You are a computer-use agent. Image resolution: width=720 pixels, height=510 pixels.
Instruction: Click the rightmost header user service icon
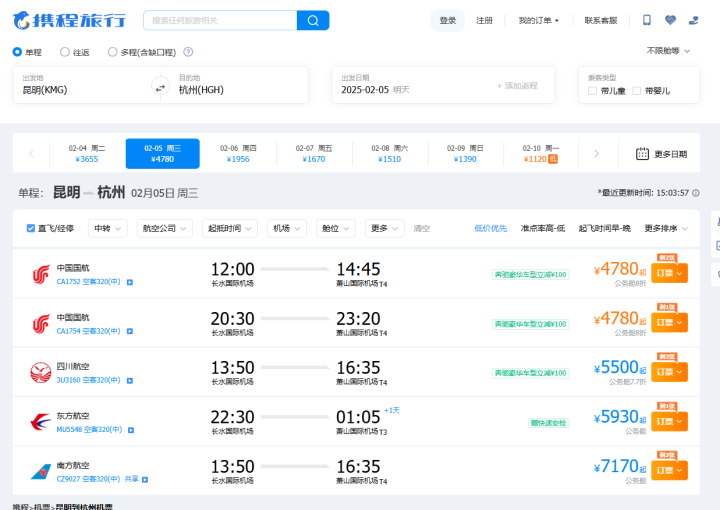(693, 20)
